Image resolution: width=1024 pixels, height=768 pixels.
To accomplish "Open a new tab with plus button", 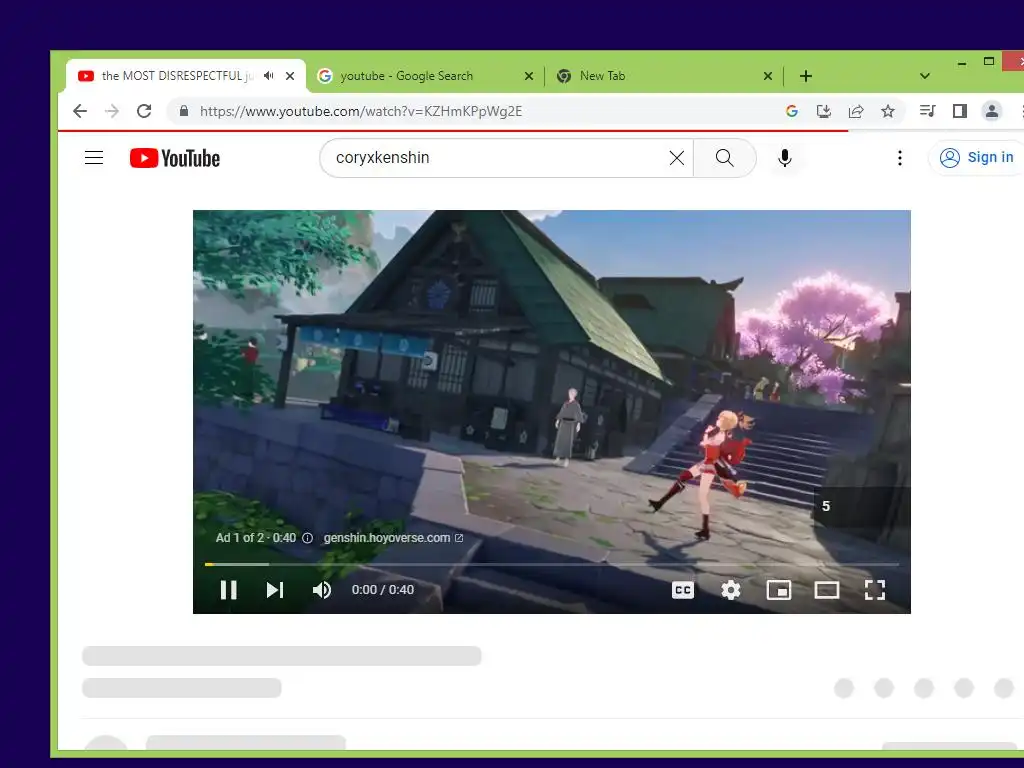I will 806,76.
